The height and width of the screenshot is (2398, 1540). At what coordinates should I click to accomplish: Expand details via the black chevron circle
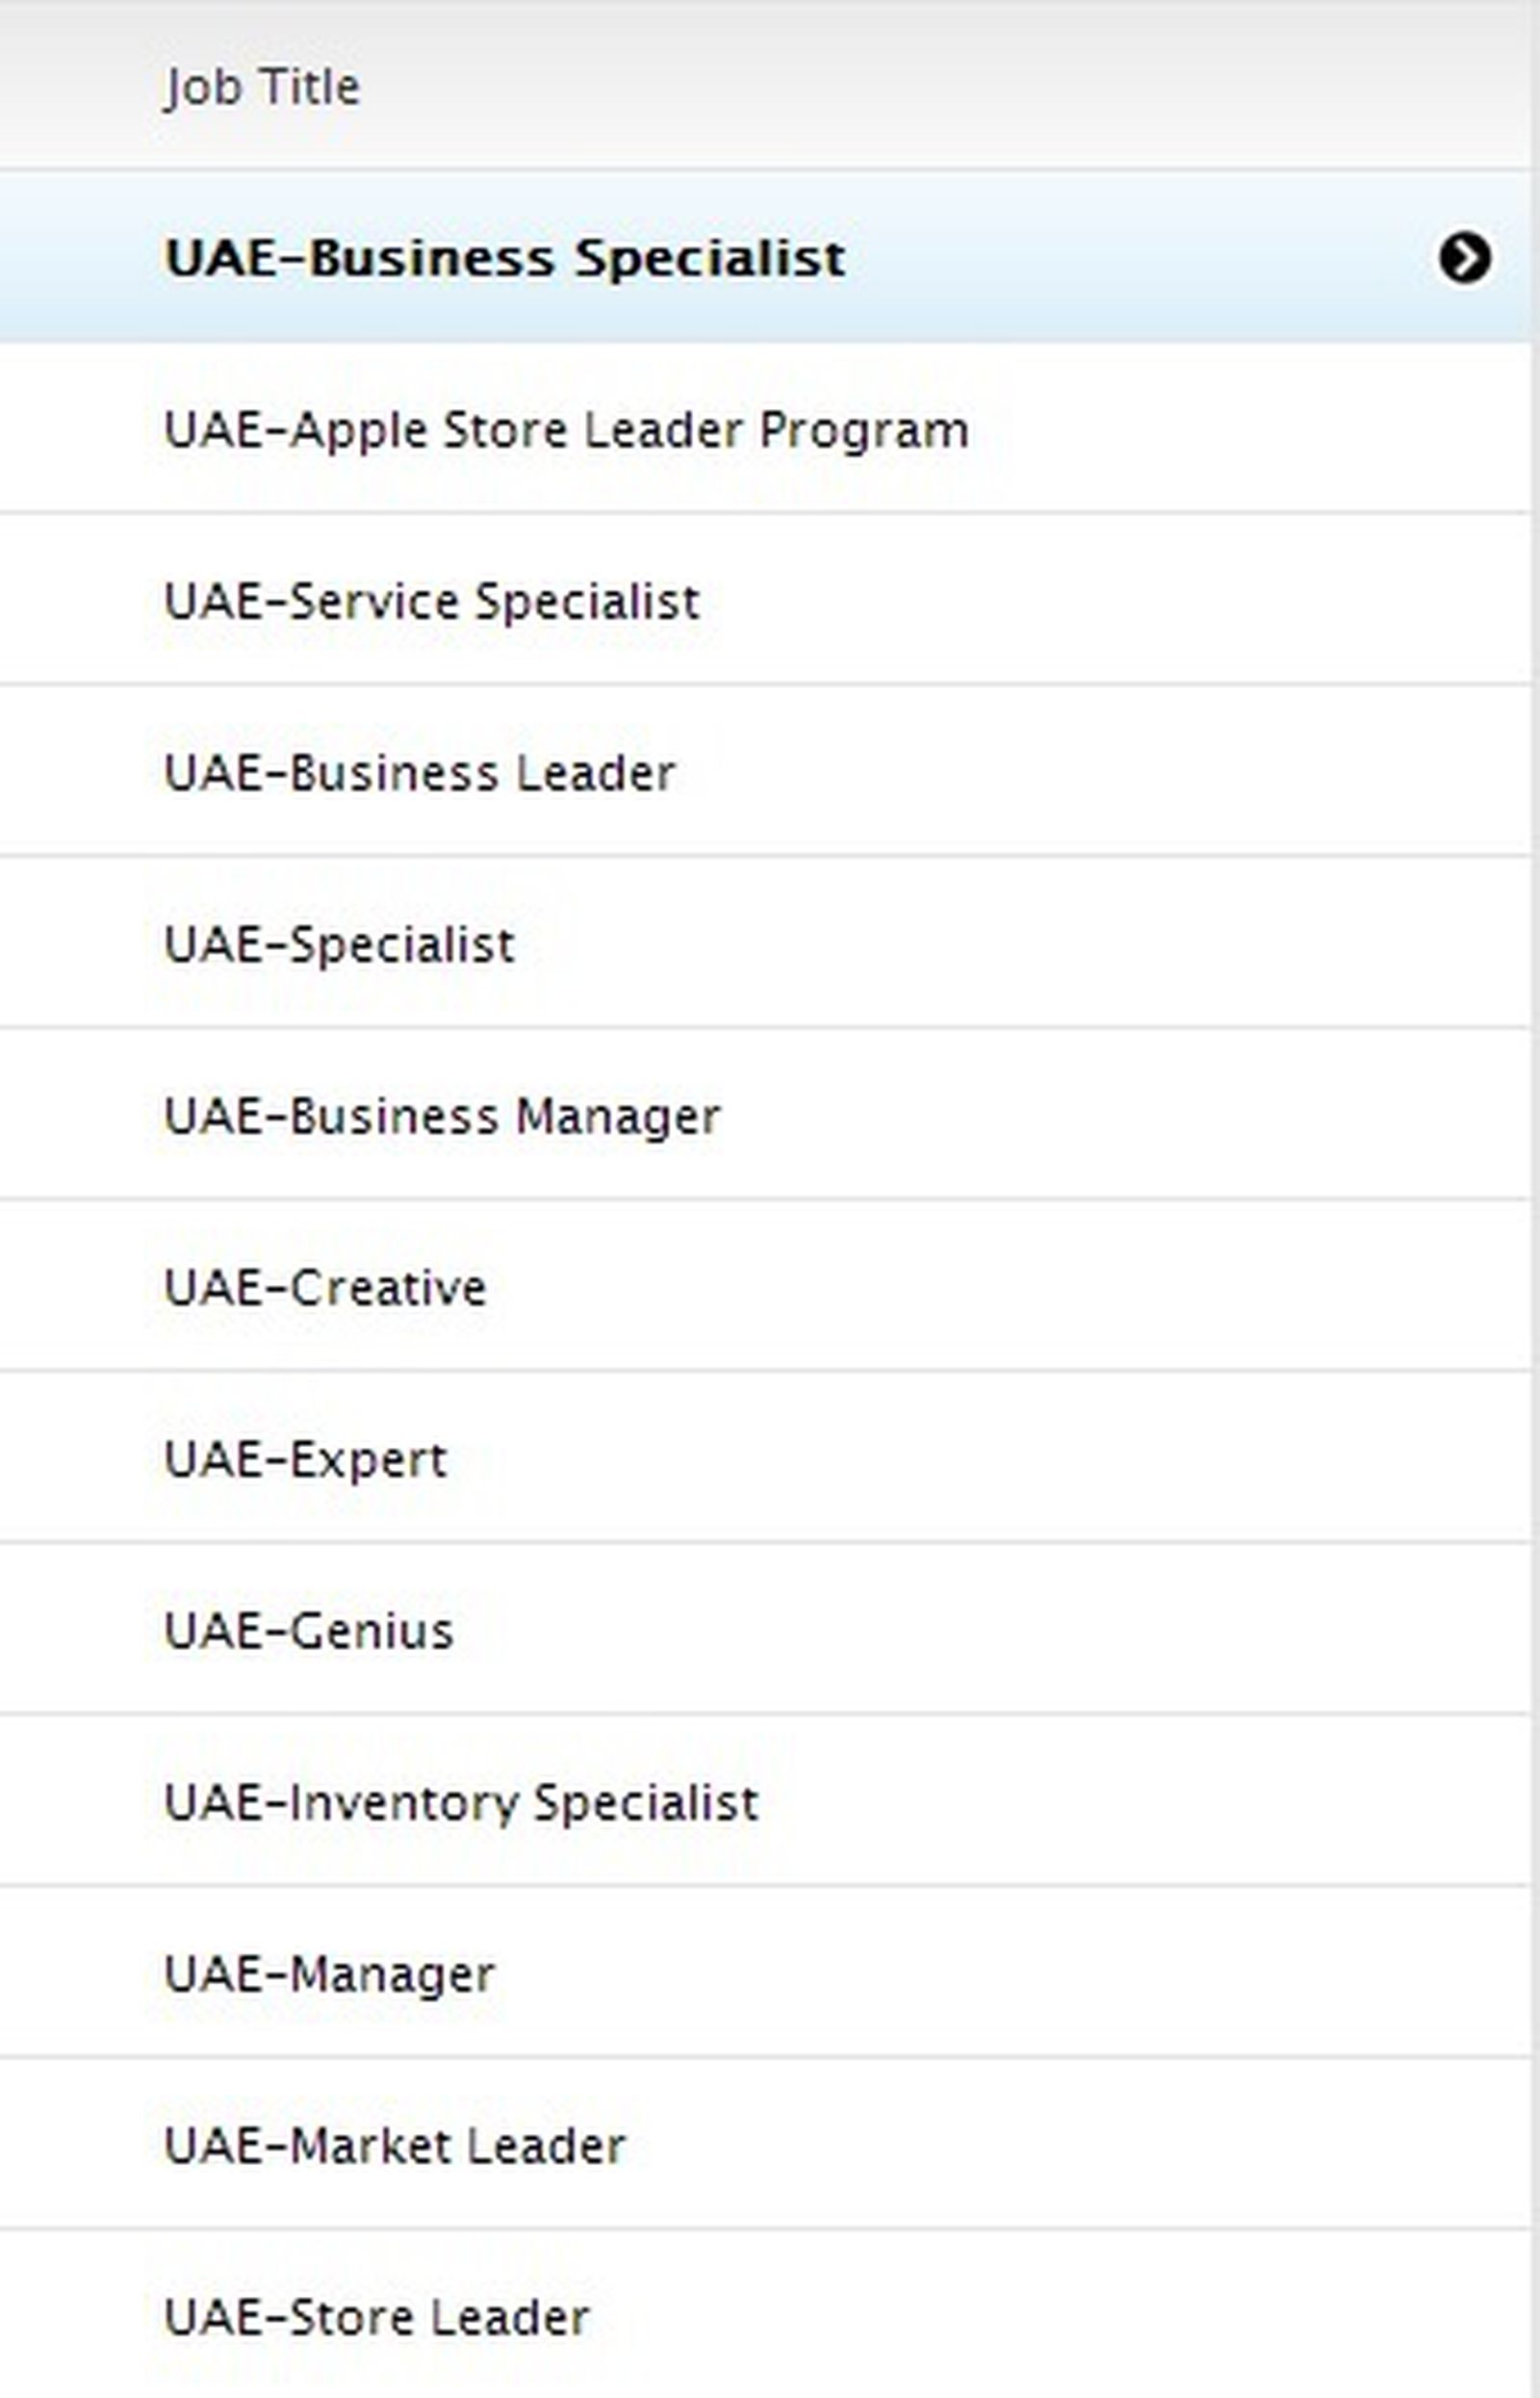[1464, 258]
